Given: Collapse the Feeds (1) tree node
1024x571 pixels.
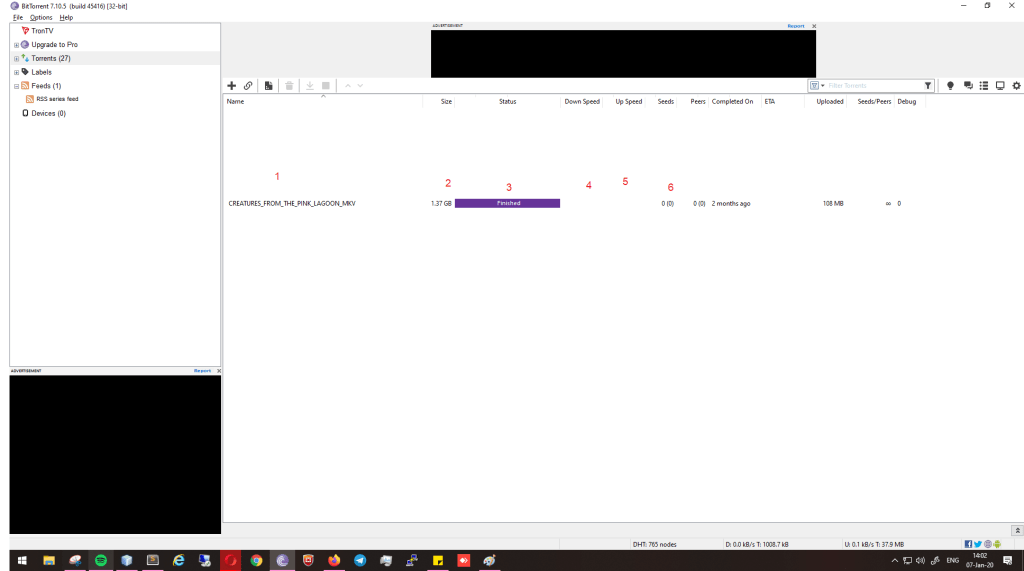Looking at the screenshot, I should 16,86.
